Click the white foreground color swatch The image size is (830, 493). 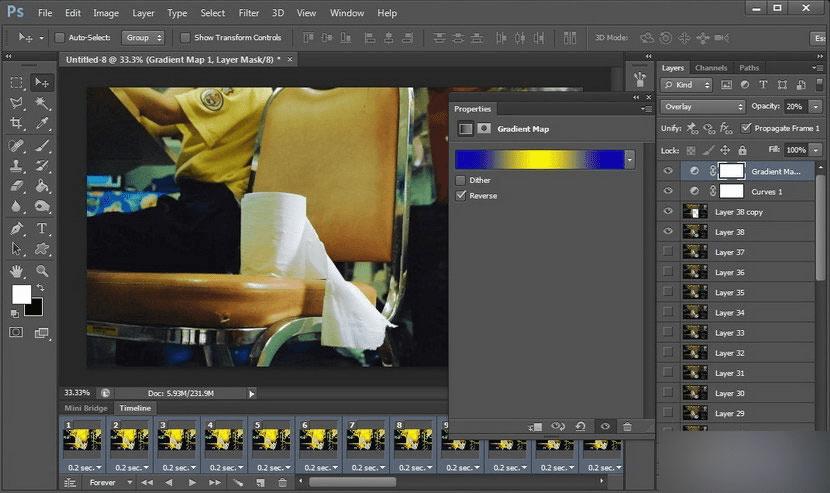pyautogui.click(x=20, y=294)
